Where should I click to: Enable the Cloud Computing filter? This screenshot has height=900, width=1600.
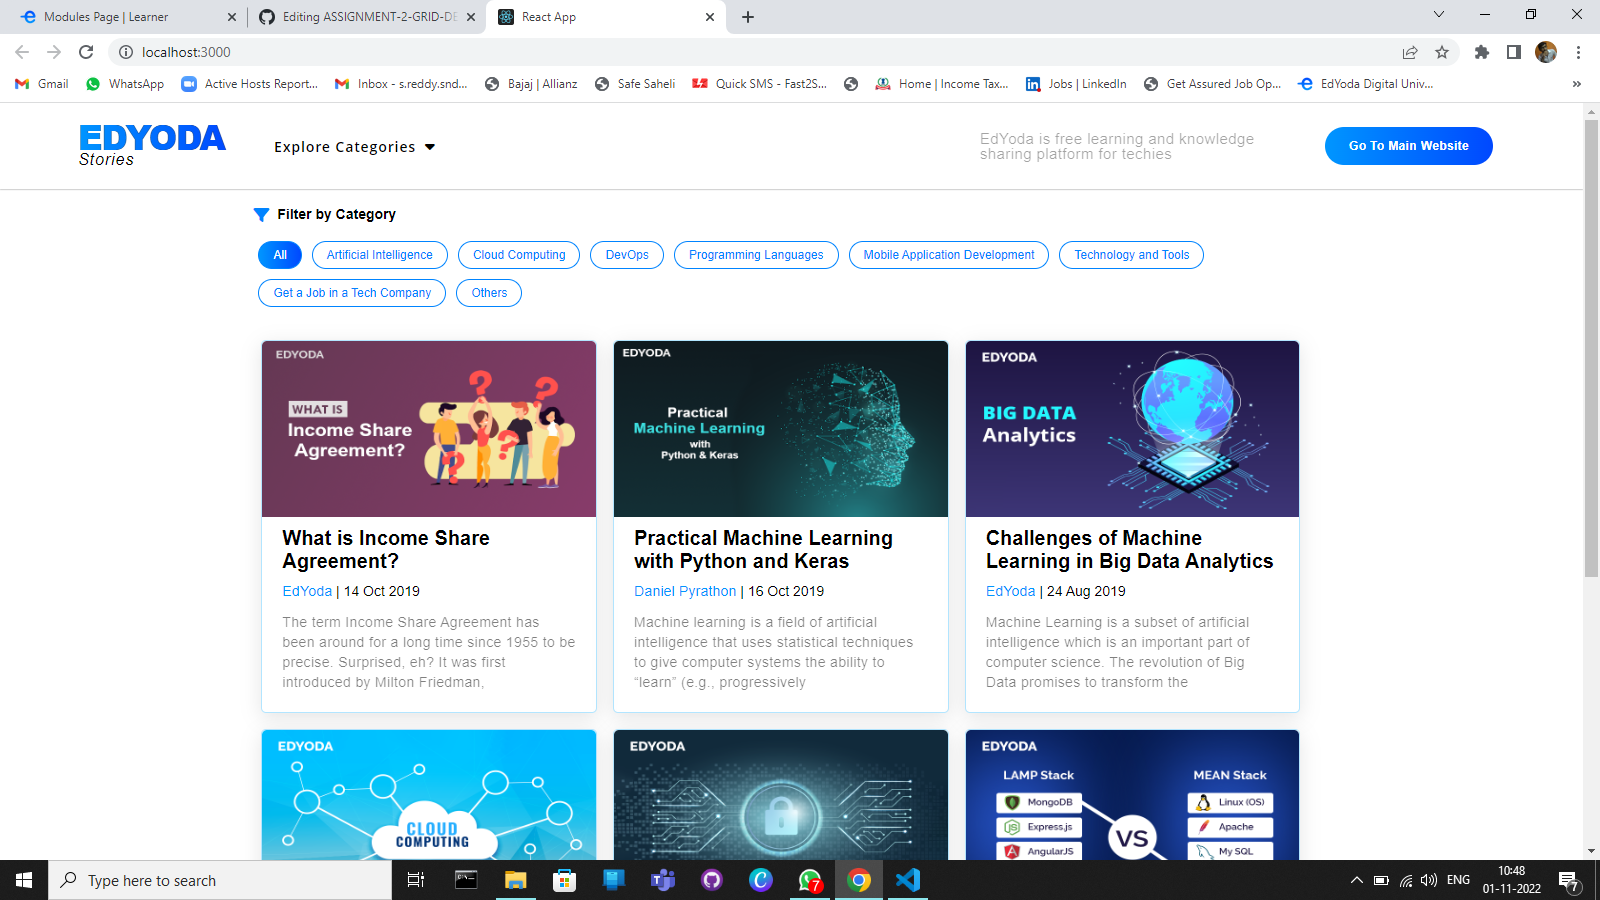[x=519, y=255]
